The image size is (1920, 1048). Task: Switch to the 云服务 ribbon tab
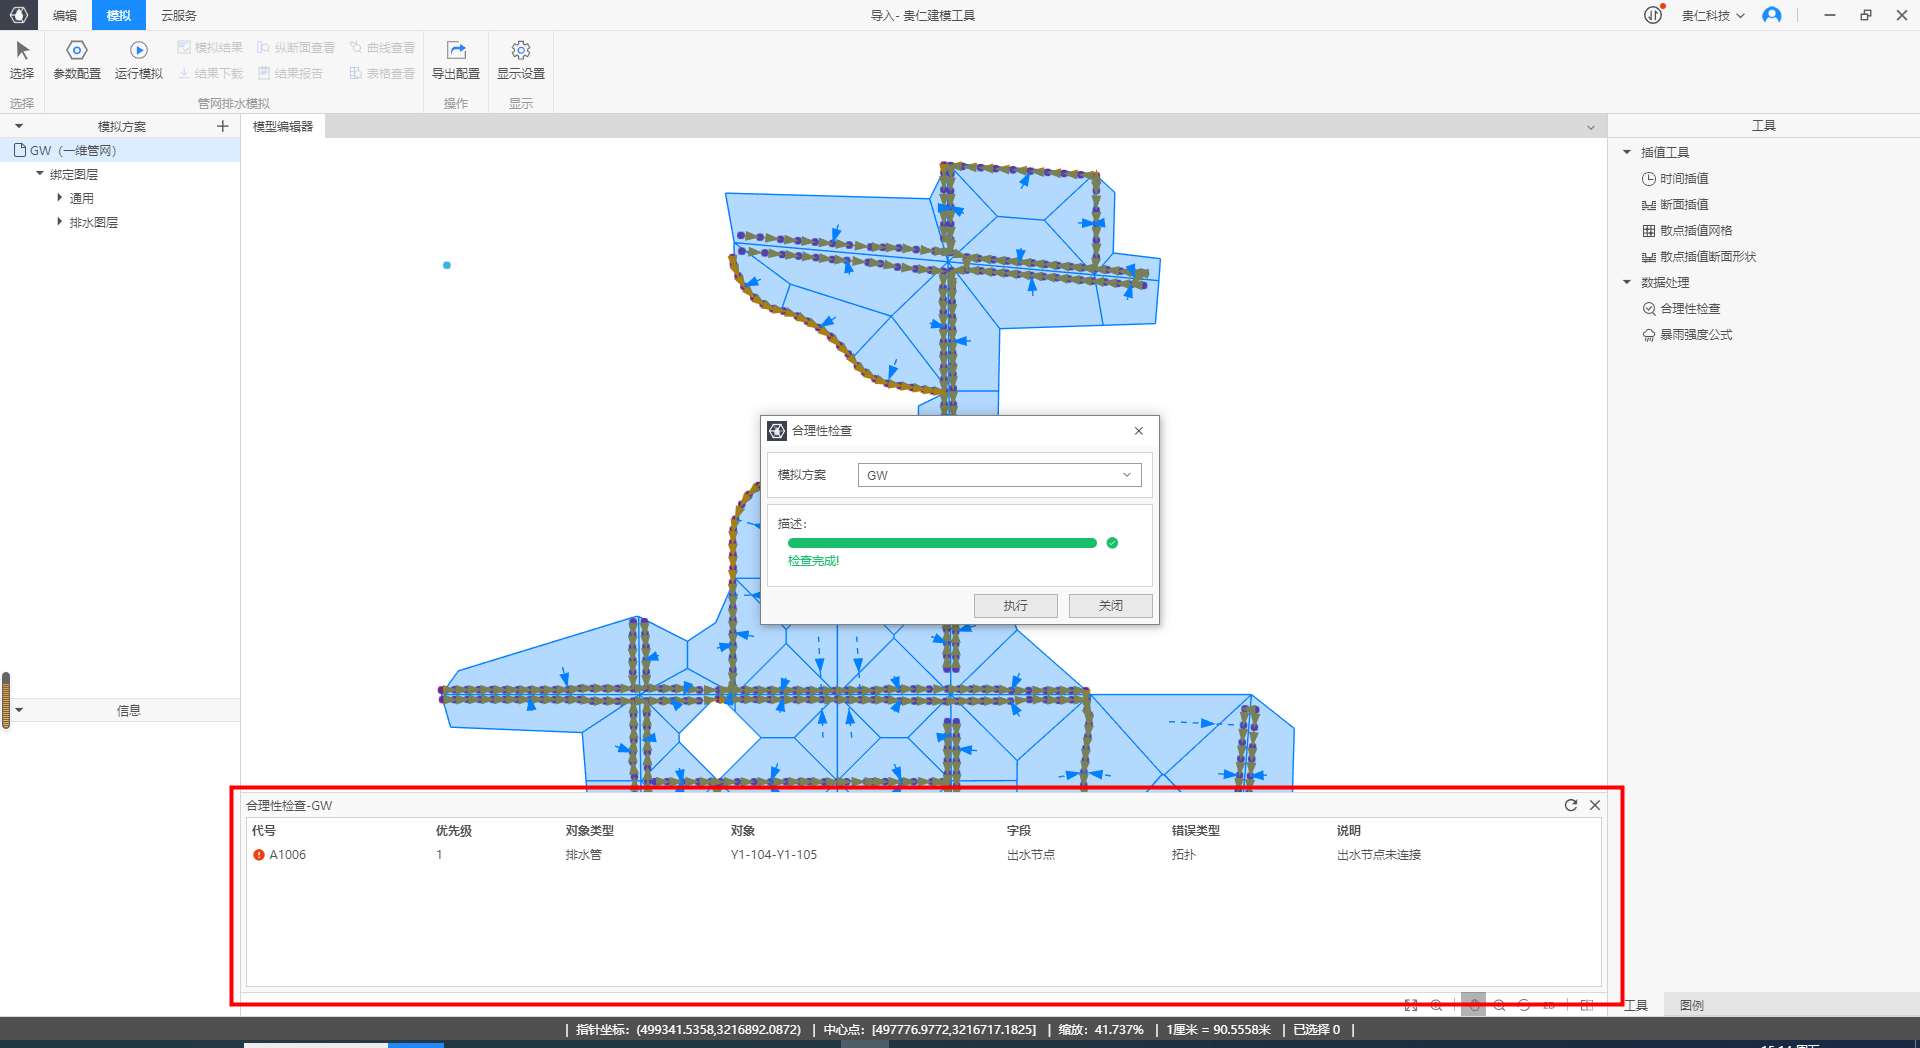point(179,15)
